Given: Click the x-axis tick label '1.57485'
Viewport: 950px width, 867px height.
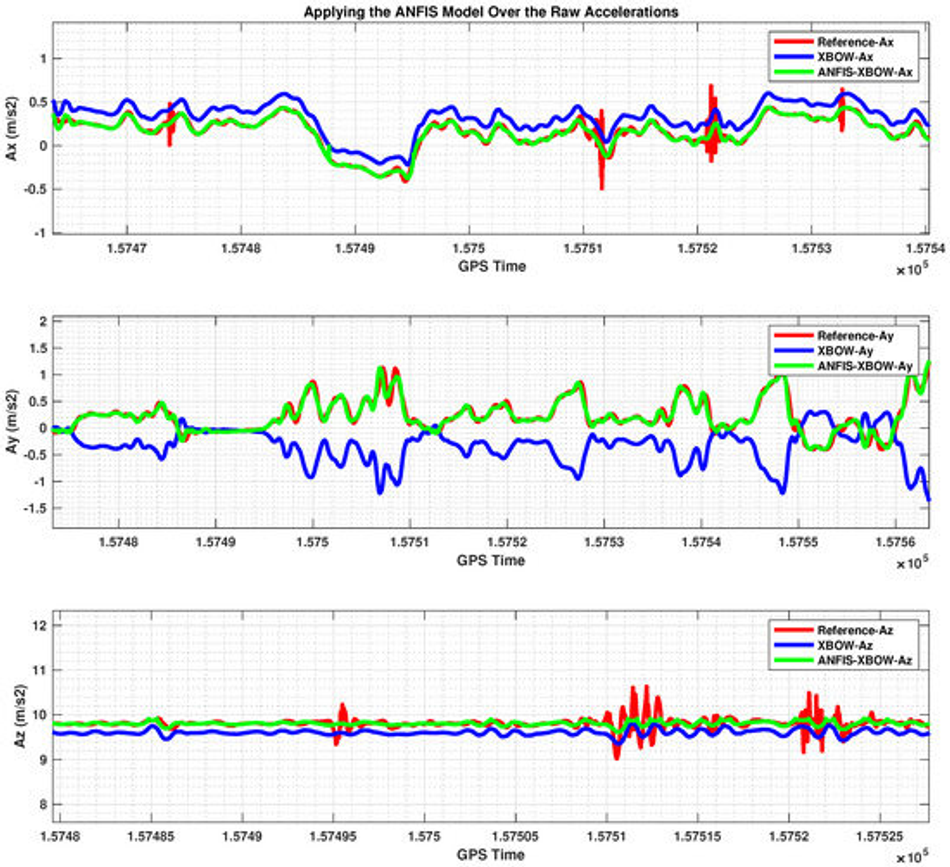Looking at the screenshot, I should pos(151,837).
